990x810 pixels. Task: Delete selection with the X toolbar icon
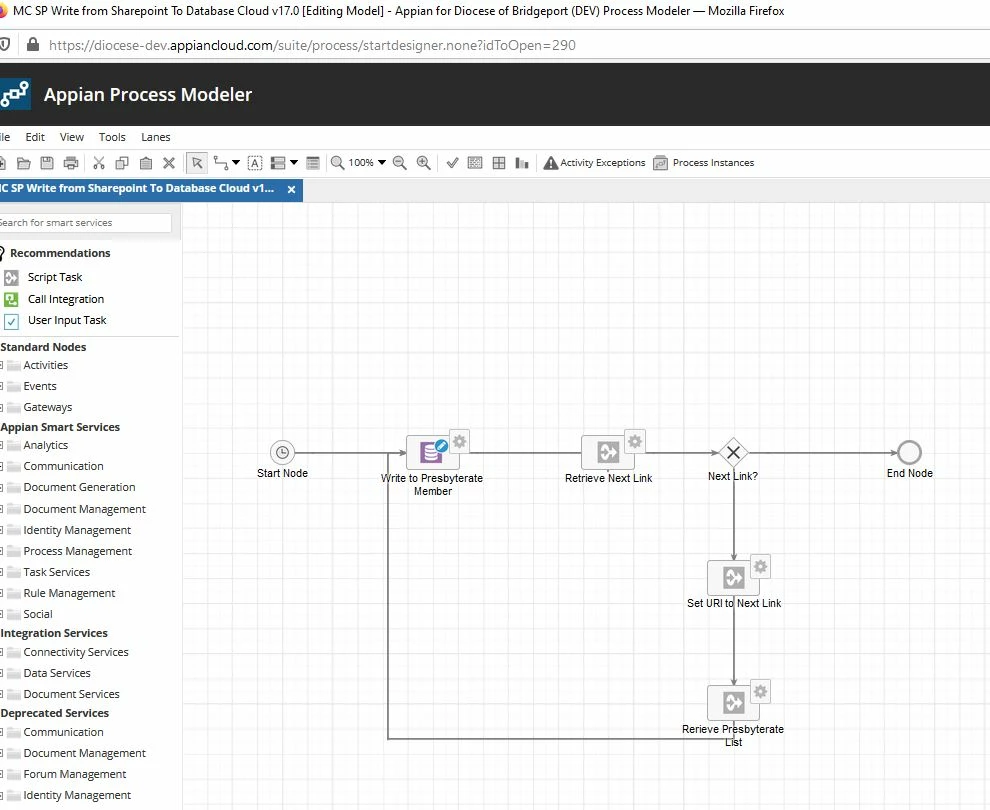point(169,163)
